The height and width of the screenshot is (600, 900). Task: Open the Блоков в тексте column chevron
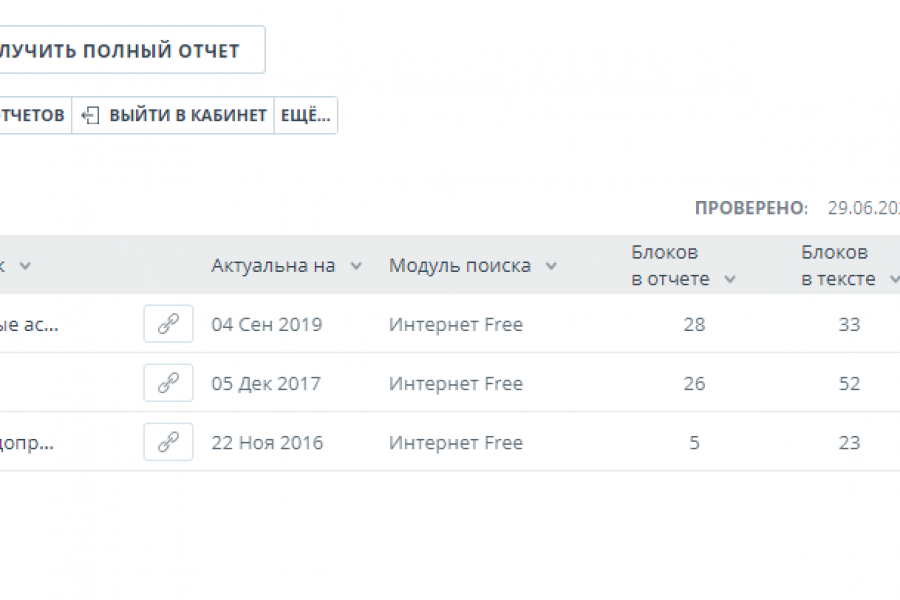[895, 280]
